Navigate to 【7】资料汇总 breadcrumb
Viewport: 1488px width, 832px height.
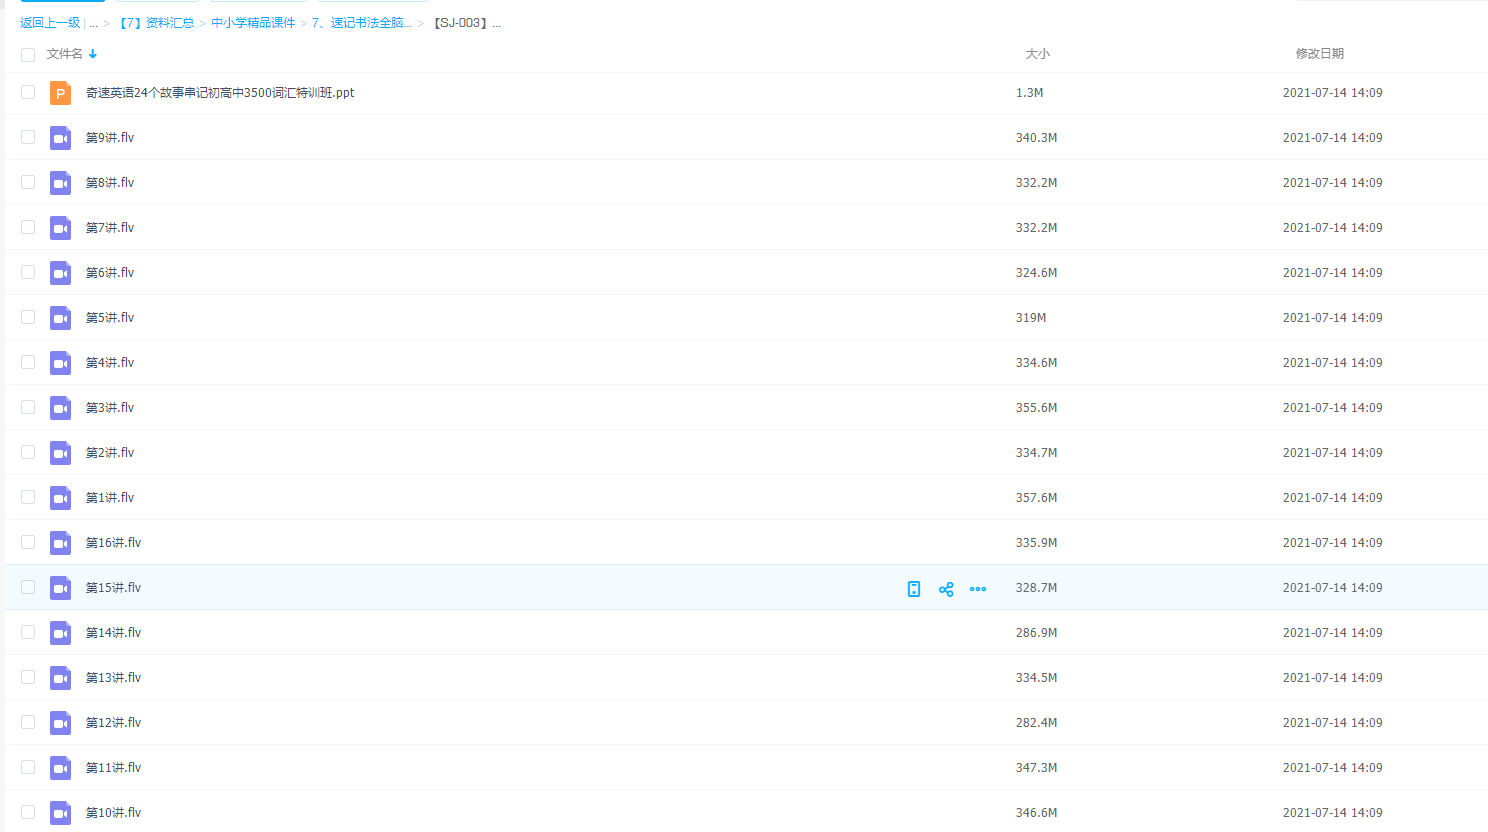tap(155, 23)
